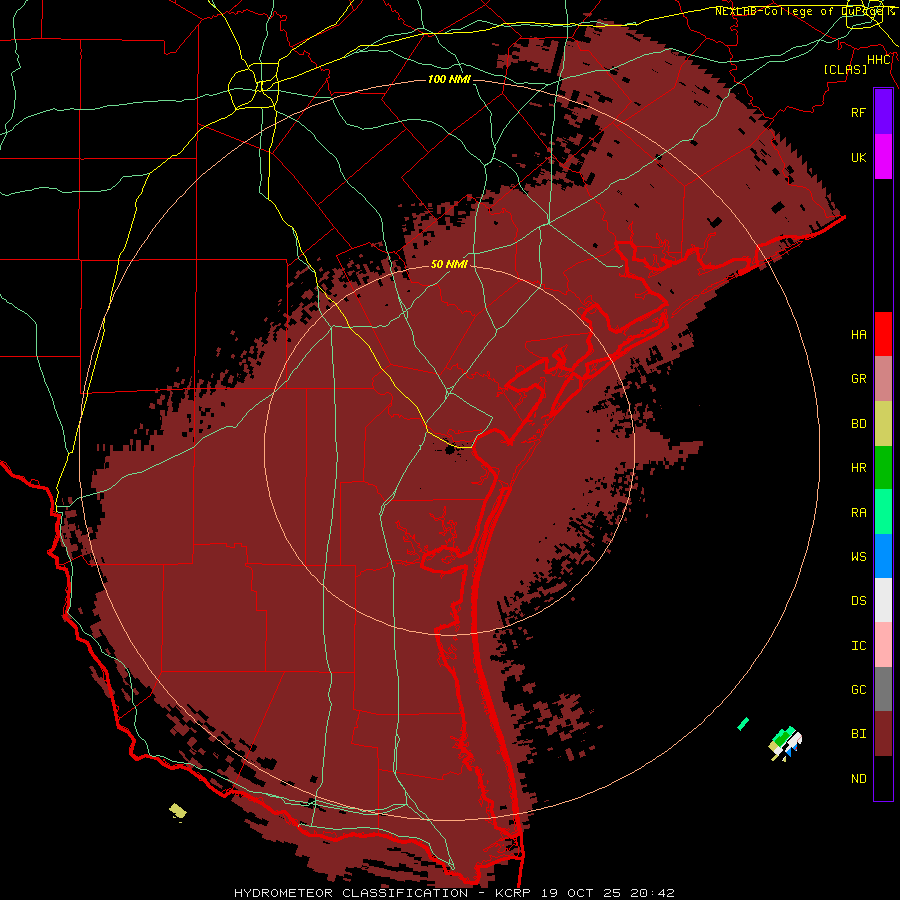Click the WS blue legend swatch

[883, 556]
